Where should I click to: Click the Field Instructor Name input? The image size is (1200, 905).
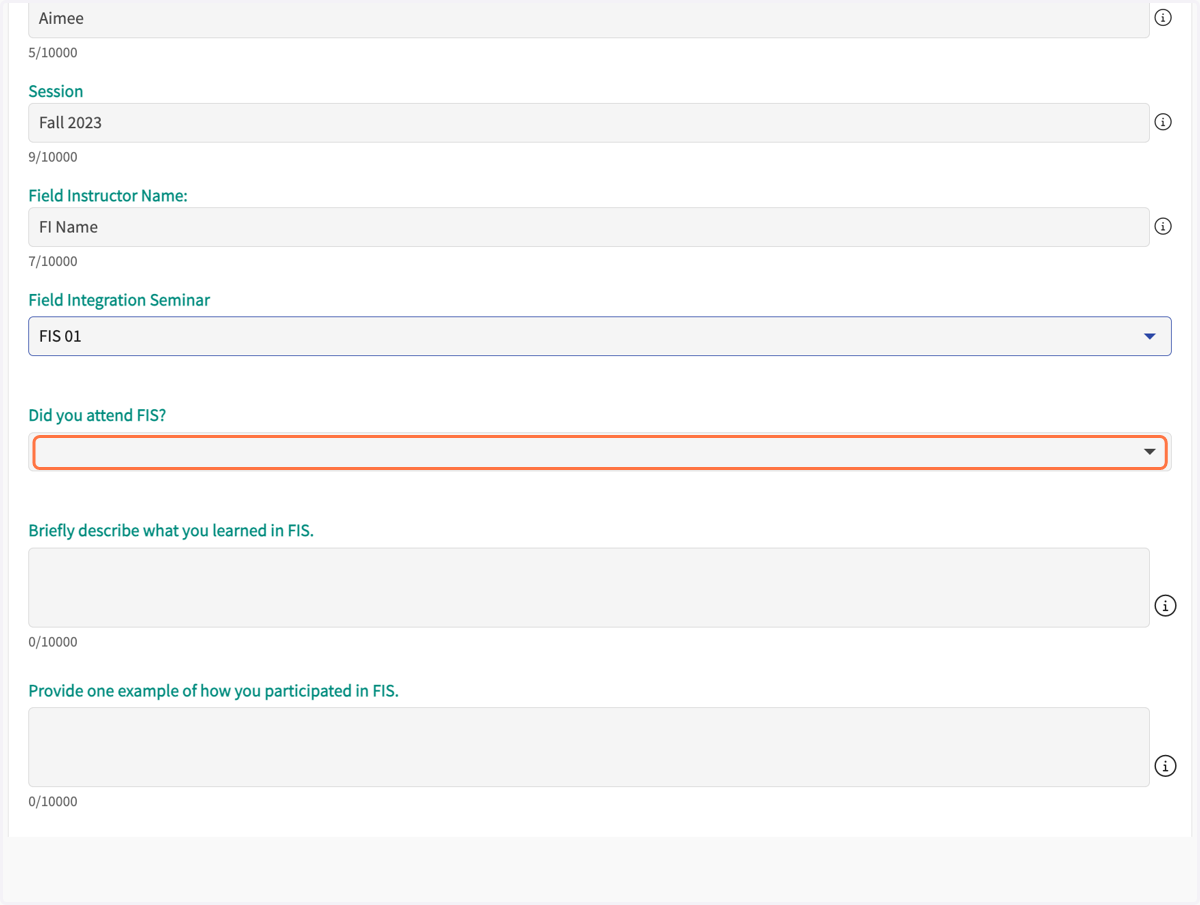coord(589,227)
